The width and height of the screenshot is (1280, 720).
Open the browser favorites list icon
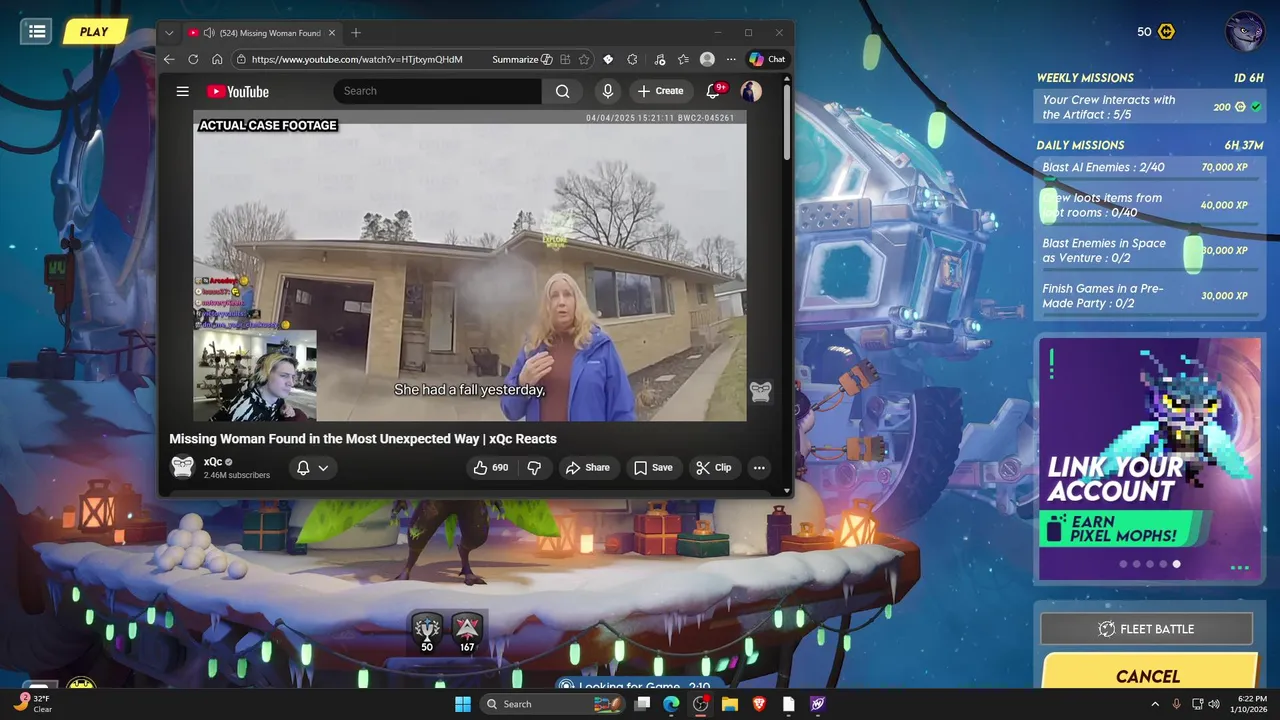coord(683,59)
